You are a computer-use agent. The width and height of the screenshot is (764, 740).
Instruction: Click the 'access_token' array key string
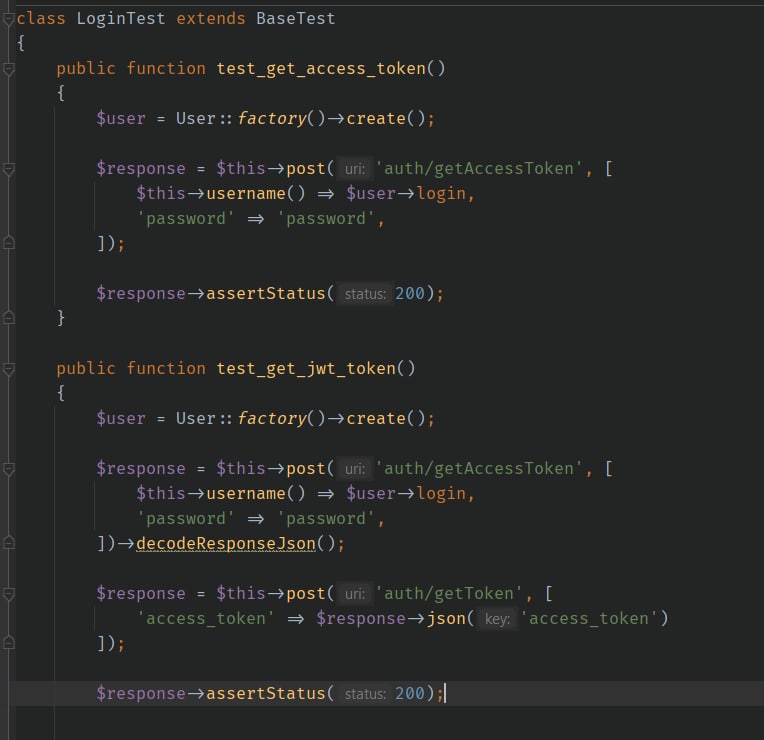tap(206, 619)
